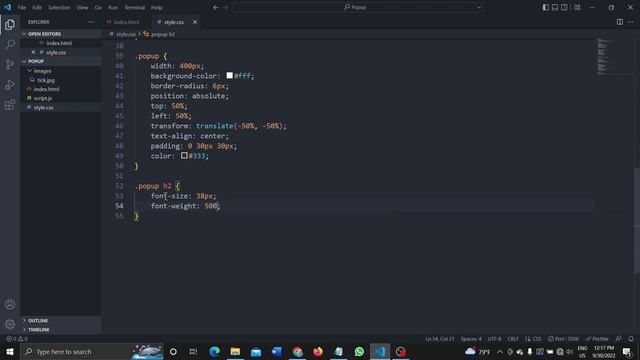The image size is (640, 360).
Task: Toggle the secondary side bar layout icon
Action: 564,7
